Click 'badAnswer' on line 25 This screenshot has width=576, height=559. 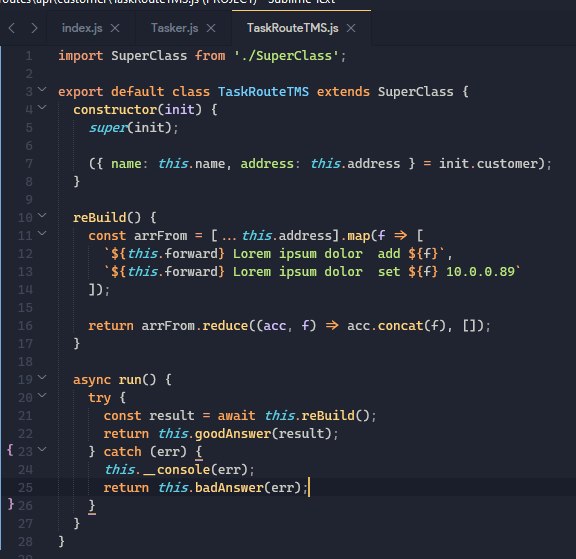229,488
